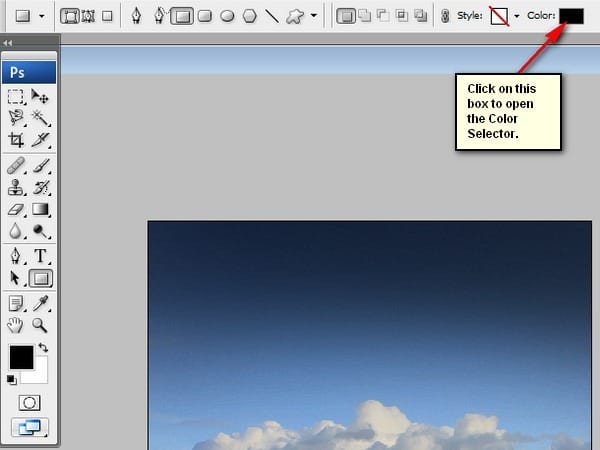Select the Clone Stamp tool

(16, 188)
